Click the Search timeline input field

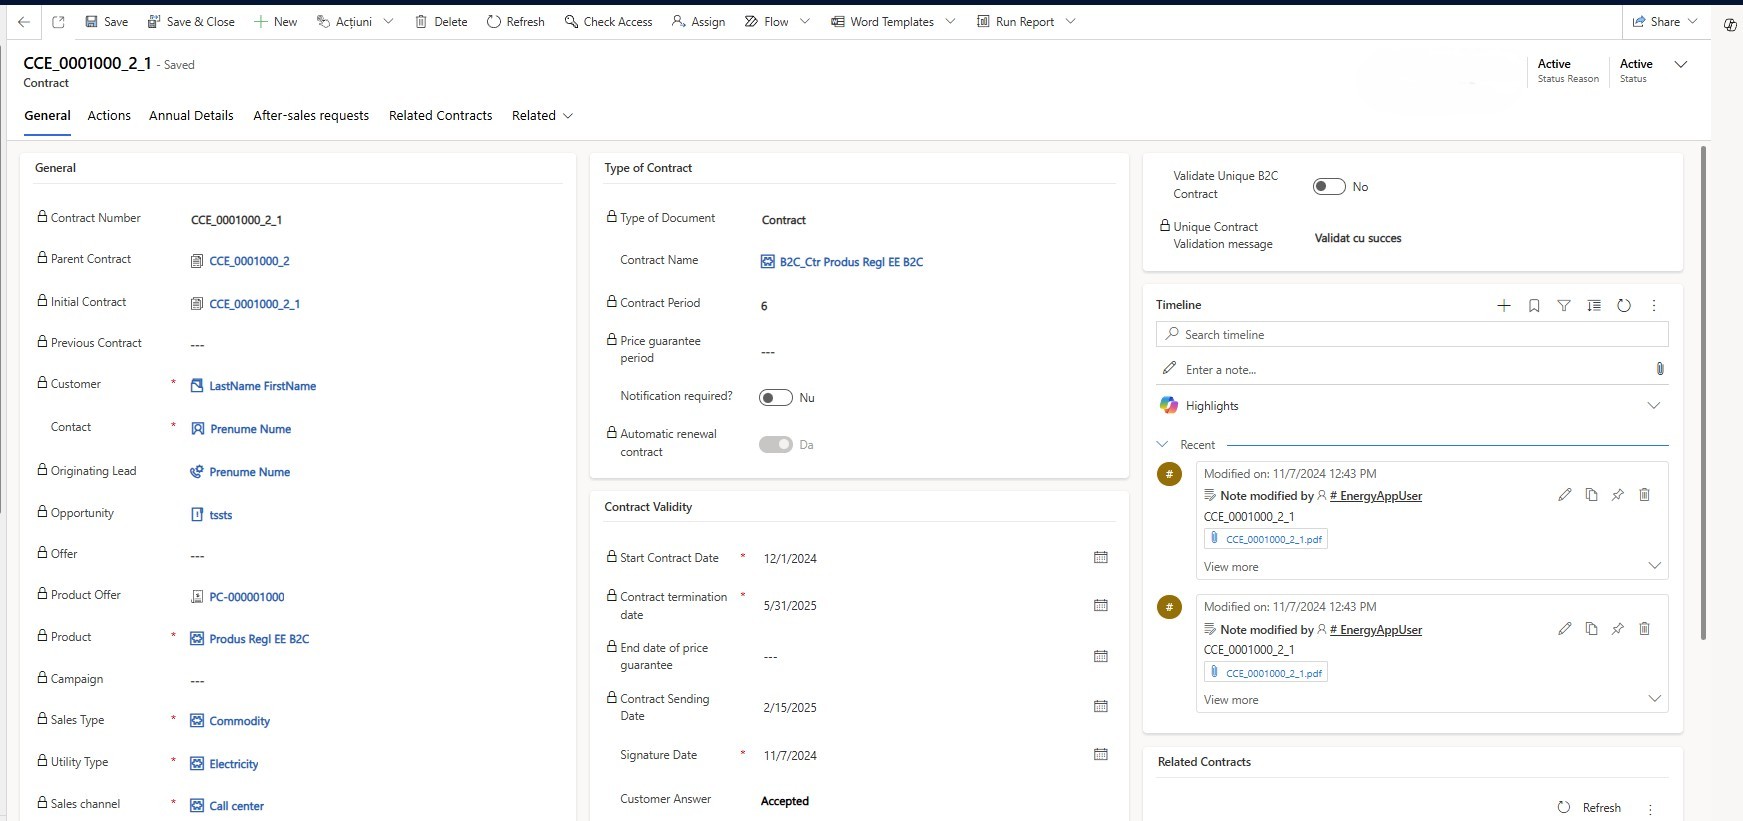click(x=1412, y=335)
